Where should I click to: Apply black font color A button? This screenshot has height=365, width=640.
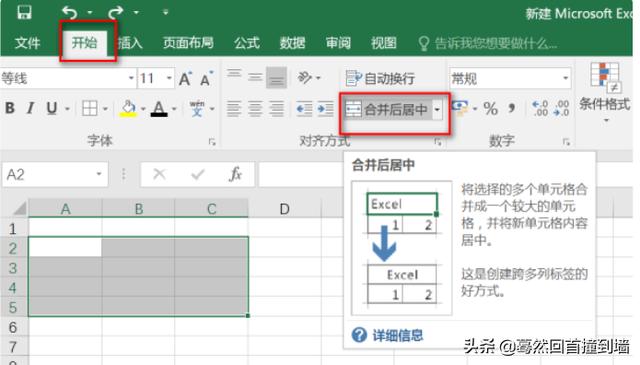[x=159, y=109]
